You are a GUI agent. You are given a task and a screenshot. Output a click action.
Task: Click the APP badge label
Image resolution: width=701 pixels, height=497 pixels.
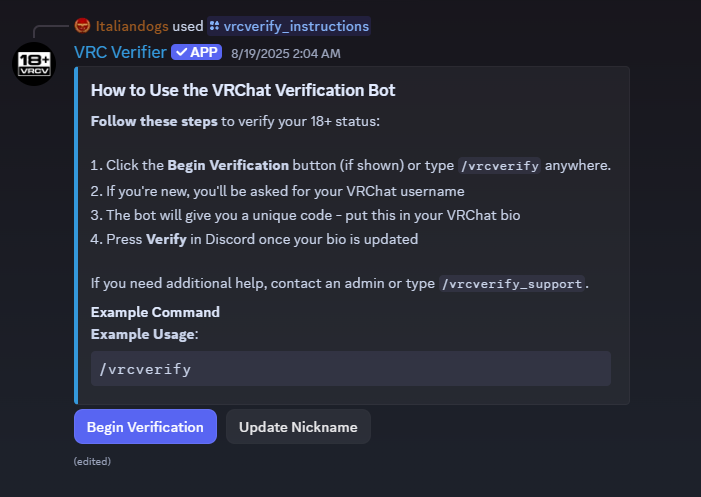point(203,52)
